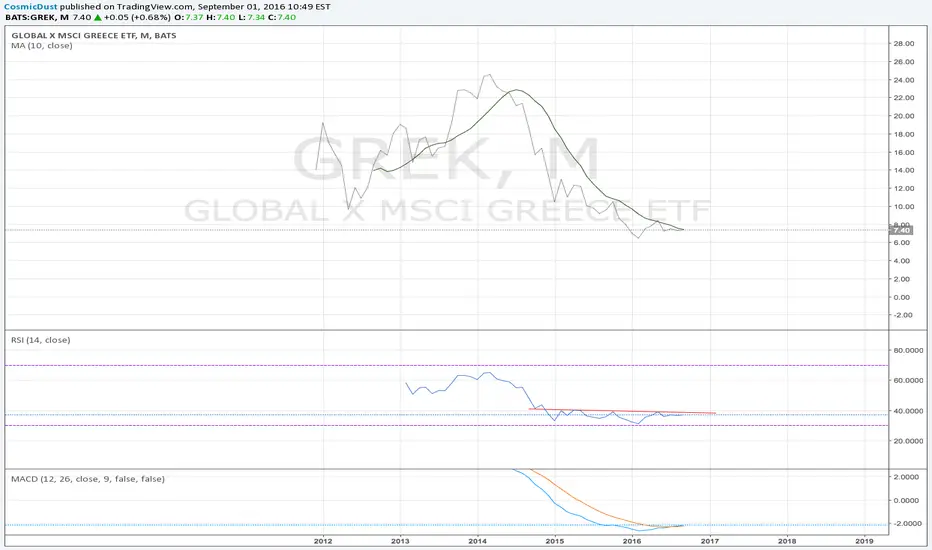The height and width of the screenshot is (550, 932).
Task: Click the 2012 time axis label
Action: pyautogui.click(x=323, y=541)
